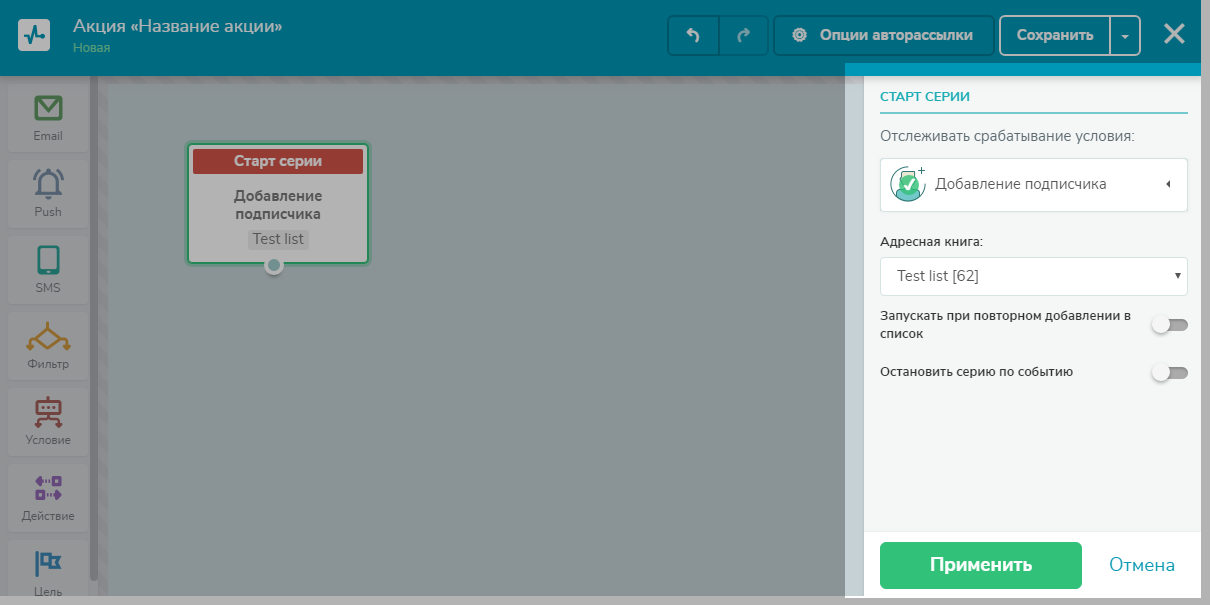Pick the Условие block icon
This screenshot has height=605, width=1210.
[47, 414]
